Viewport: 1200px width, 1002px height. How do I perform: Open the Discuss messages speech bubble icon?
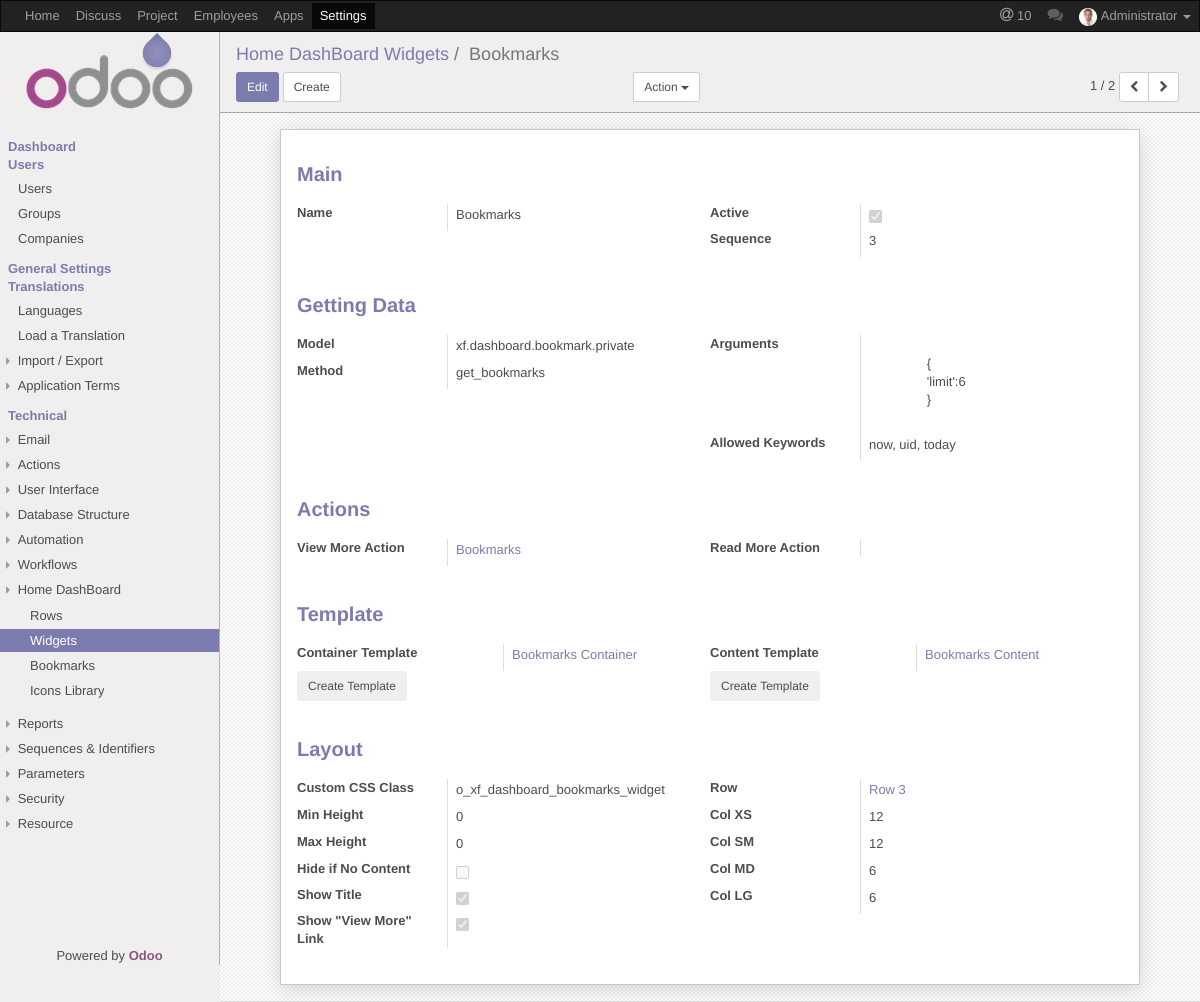coord(1054,15)
